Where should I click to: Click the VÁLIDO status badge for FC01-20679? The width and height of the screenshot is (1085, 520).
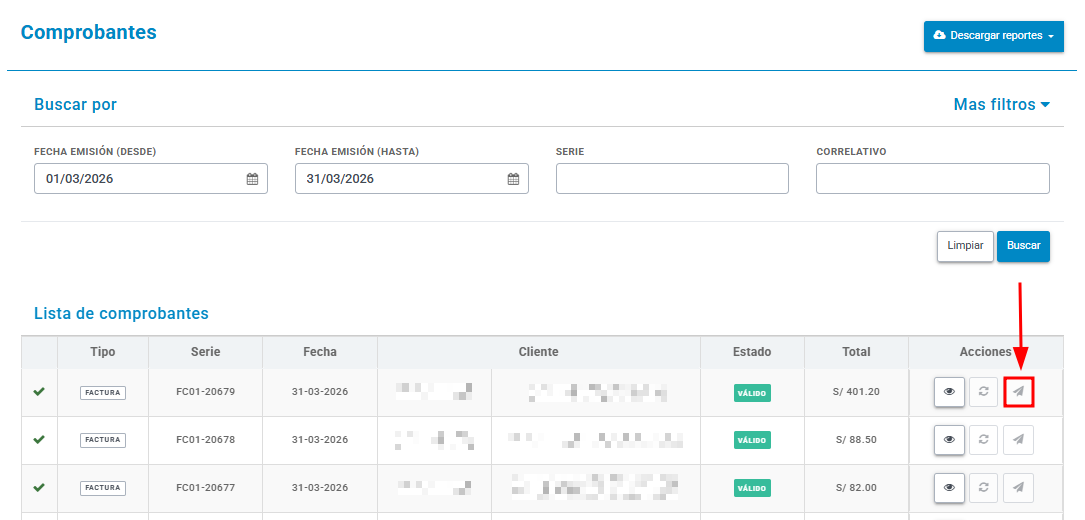(752, 393)
